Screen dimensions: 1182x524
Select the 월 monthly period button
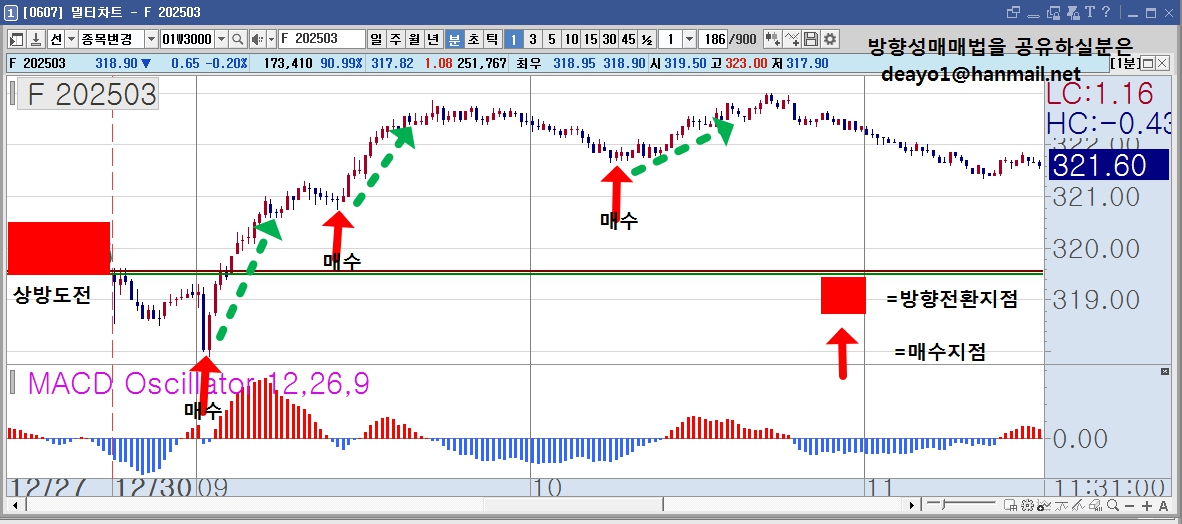(x=415, y=39)
